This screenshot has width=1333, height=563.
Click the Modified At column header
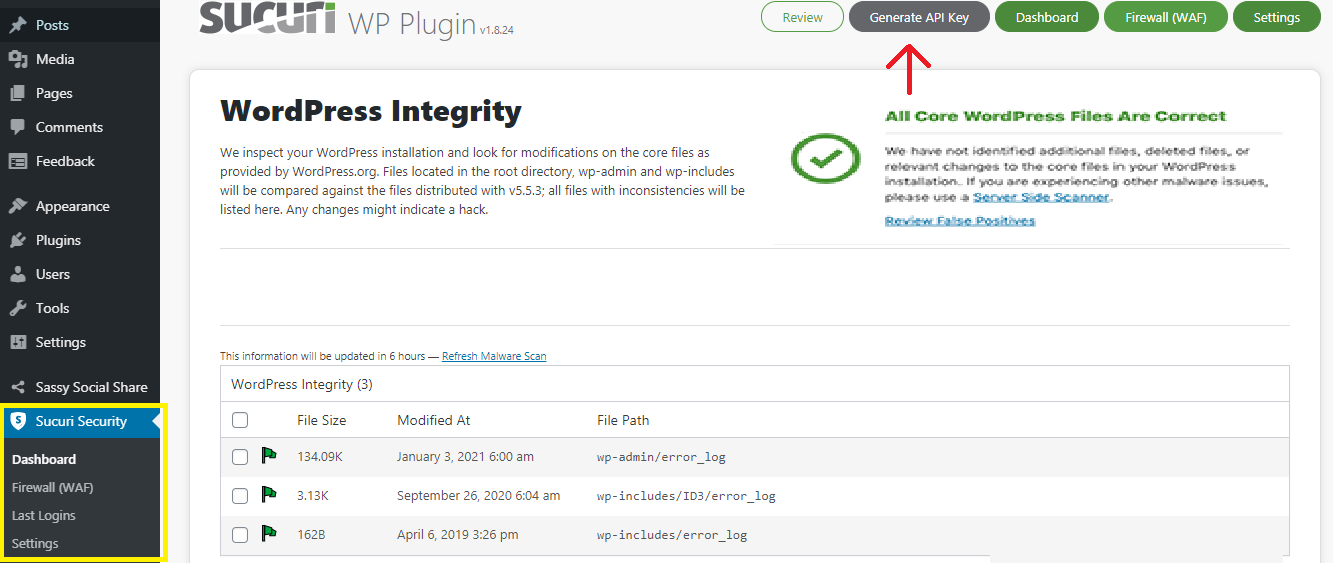point(434,420)
